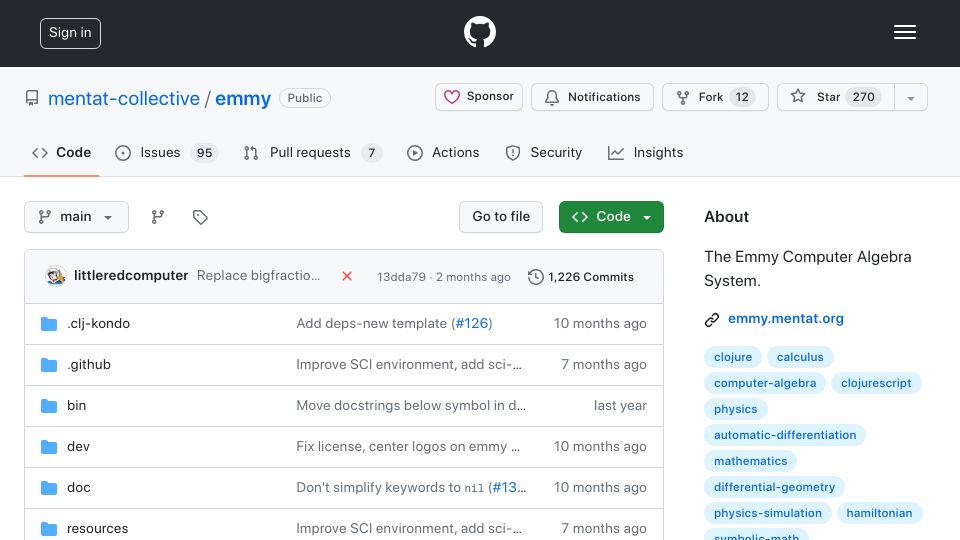Click the Go to file button
The height and width of the screenshot is (540, 960).
click(501, 217)
